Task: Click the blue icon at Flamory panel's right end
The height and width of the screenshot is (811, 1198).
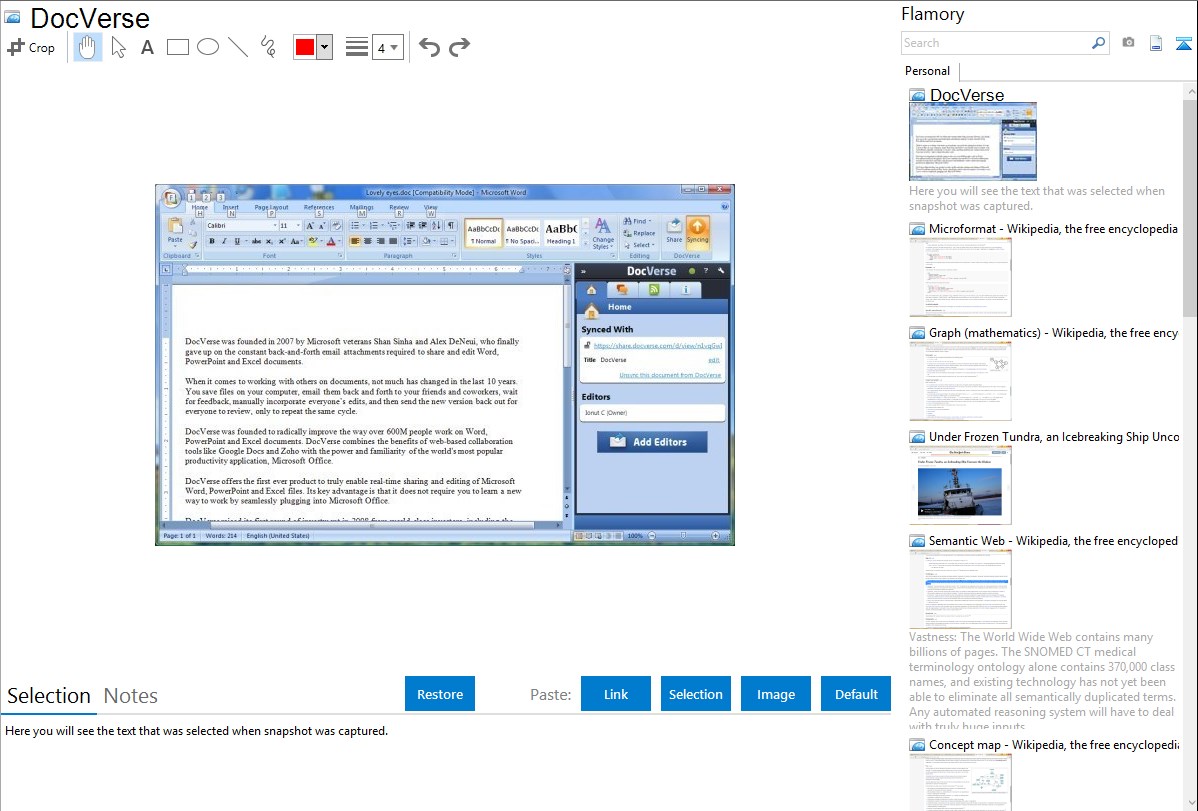Action: tap(1183, 44)
